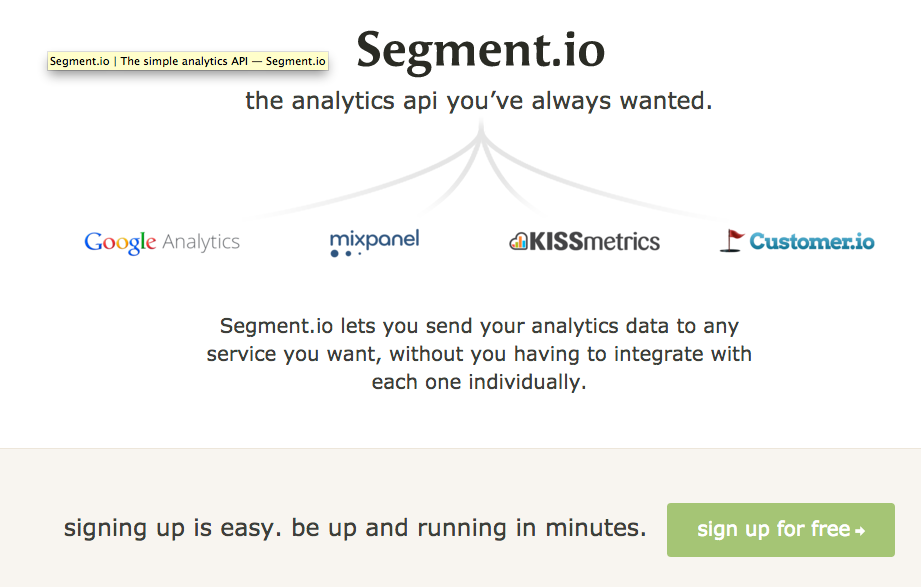Click the dots beneath the mixpanel wordmark
The image size is (921, 587).
click(x=346, y=254)
